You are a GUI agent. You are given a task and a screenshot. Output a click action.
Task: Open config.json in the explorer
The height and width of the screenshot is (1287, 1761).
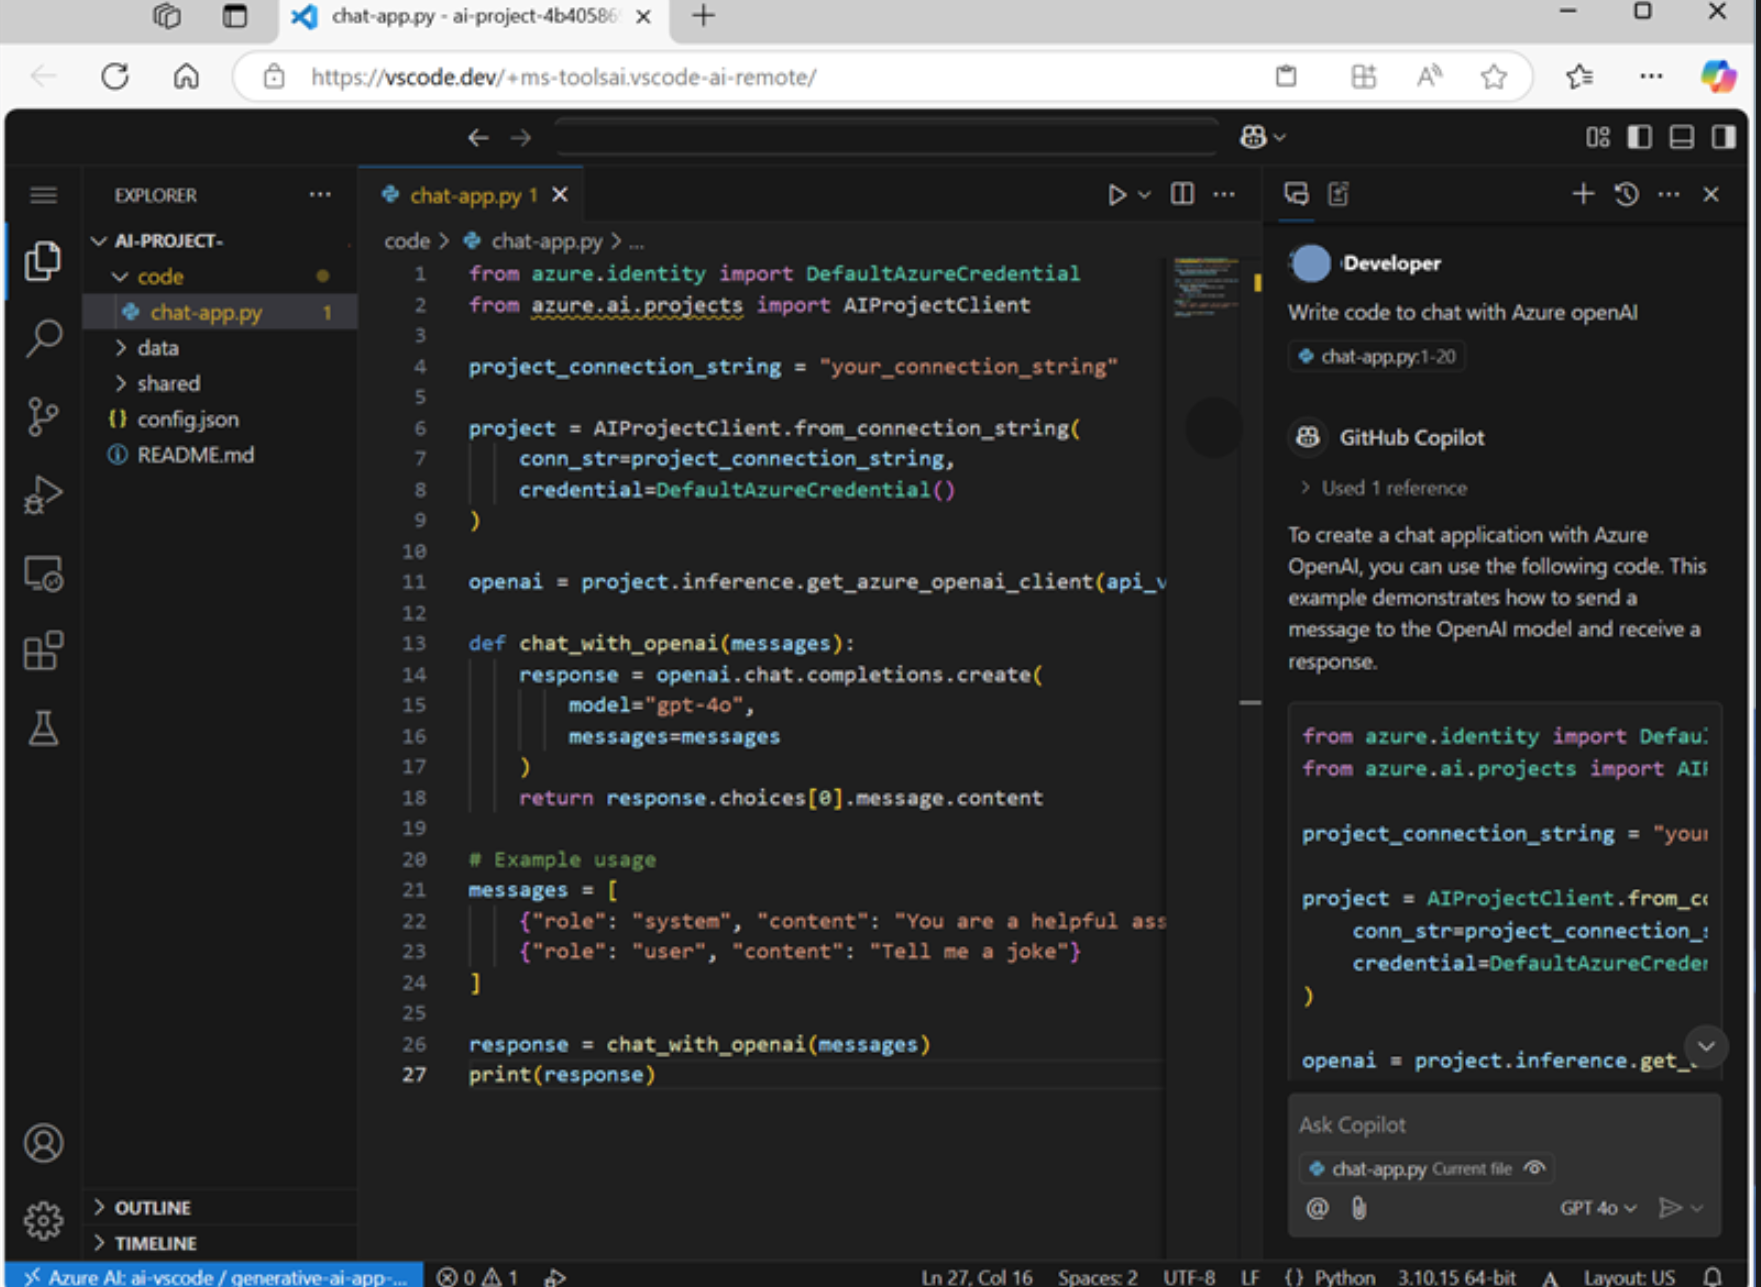coord(188,419)
